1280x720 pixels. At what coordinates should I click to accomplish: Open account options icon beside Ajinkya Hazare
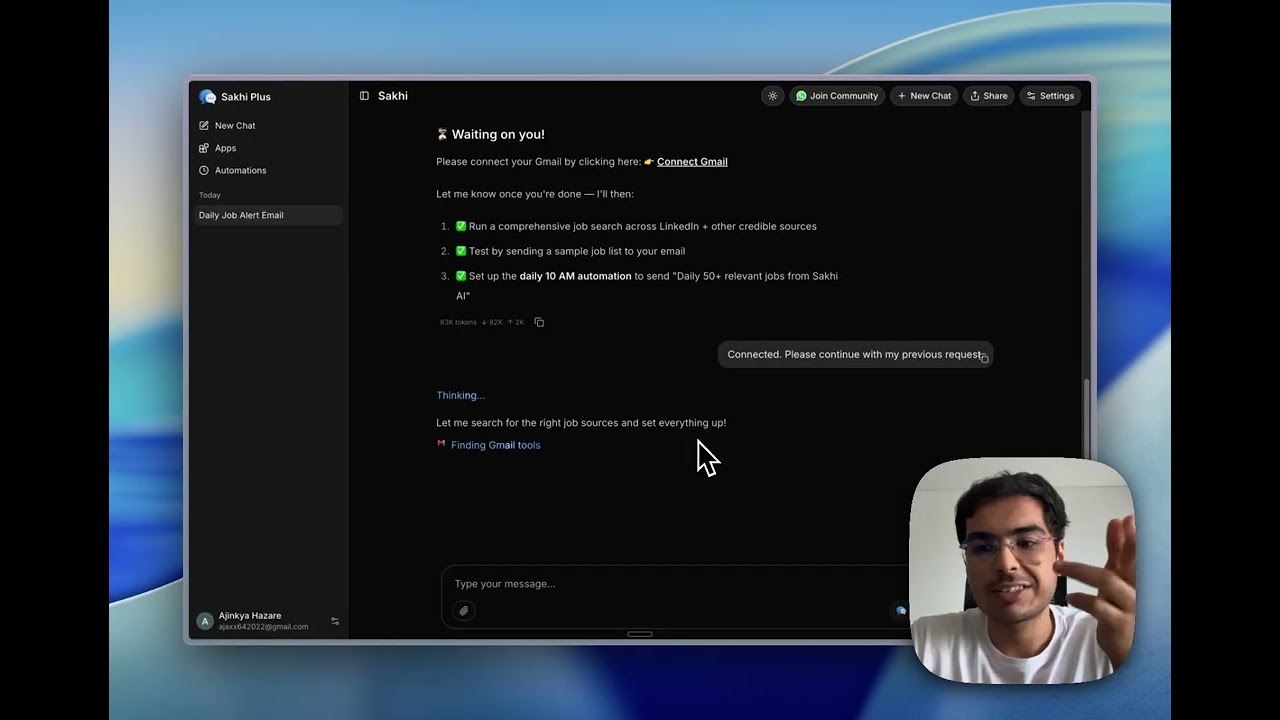pyautogui.click(x=335, y=621)
